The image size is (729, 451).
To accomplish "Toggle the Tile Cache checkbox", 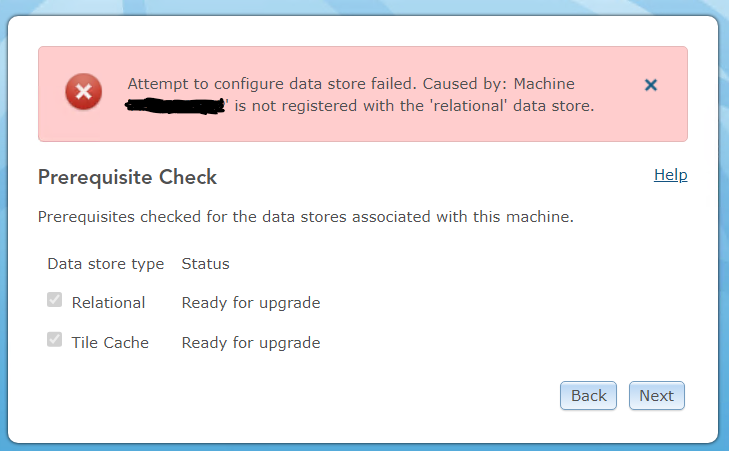I will click(55, 341).
